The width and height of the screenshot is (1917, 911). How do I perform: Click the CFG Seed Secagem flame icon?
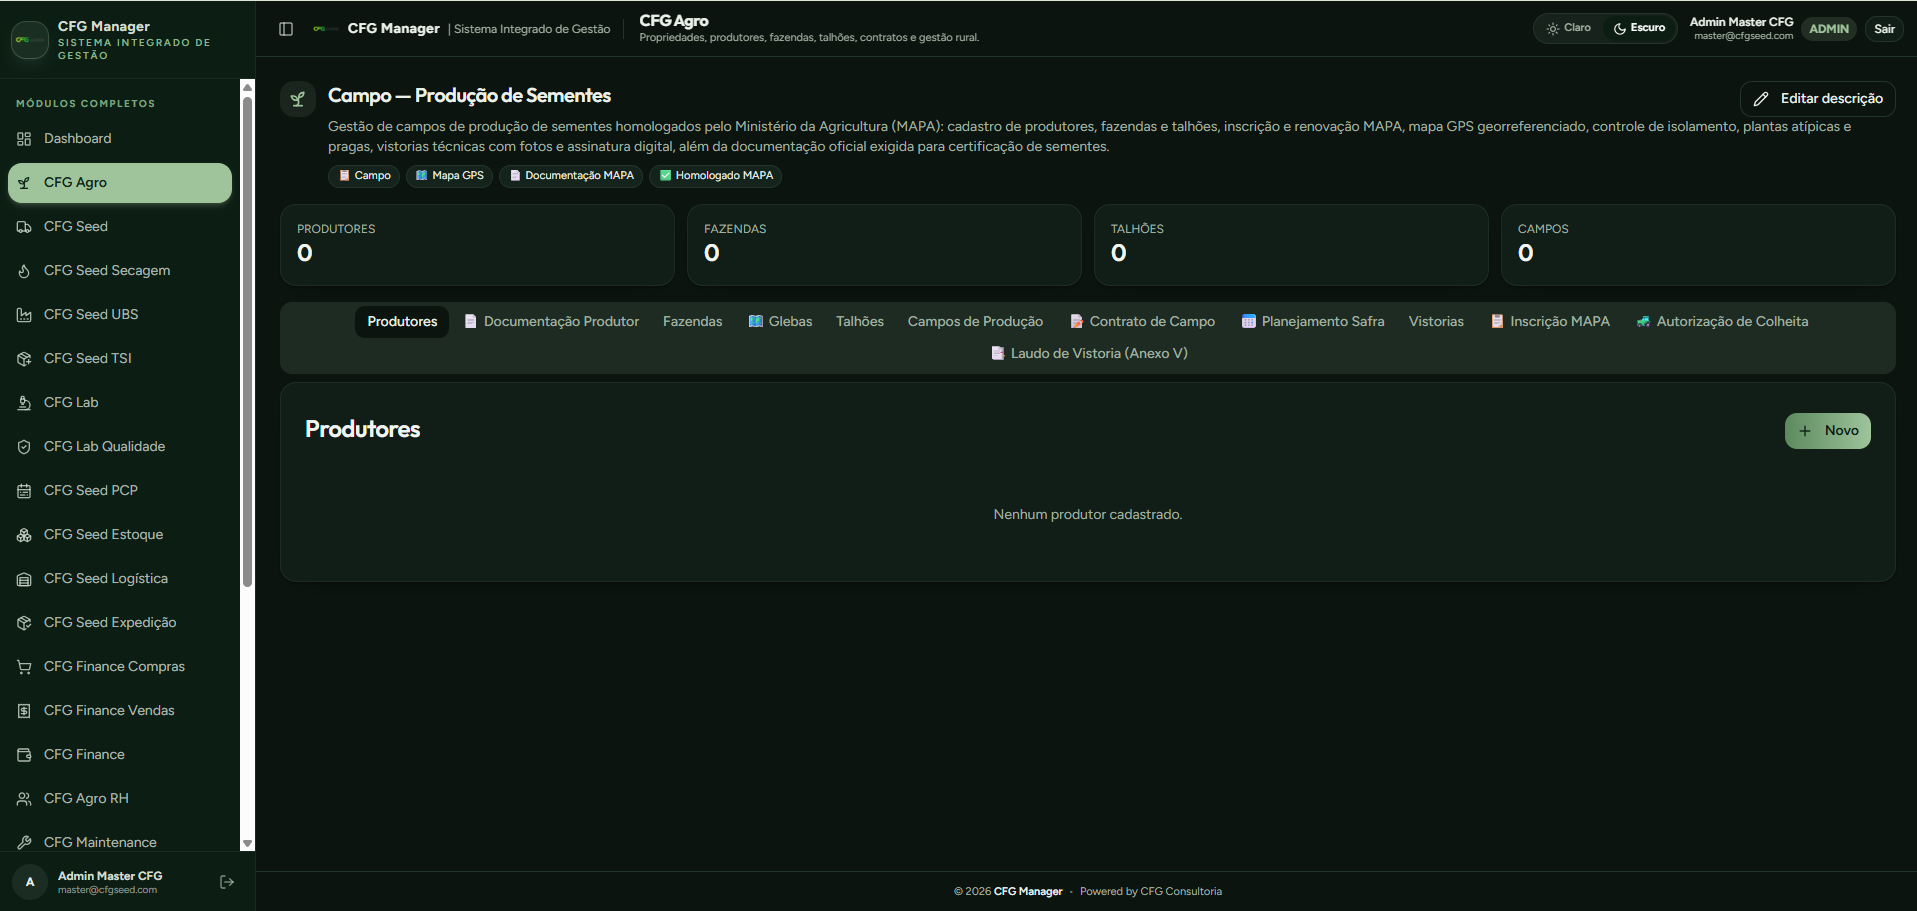[24, 271]
